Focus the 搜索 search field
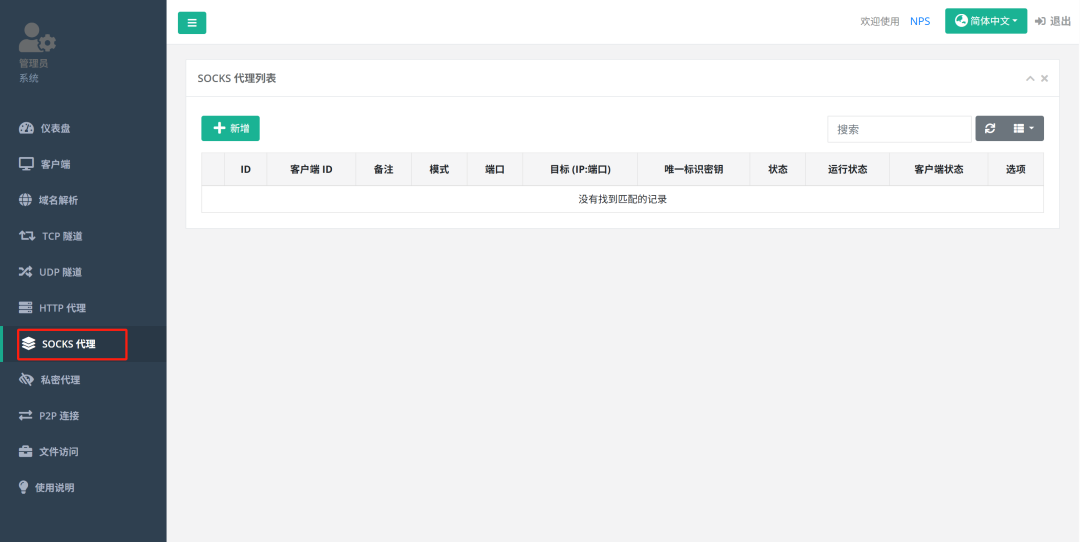The height and width of the screenshot is (542, 1080). [x=899, y=129]
